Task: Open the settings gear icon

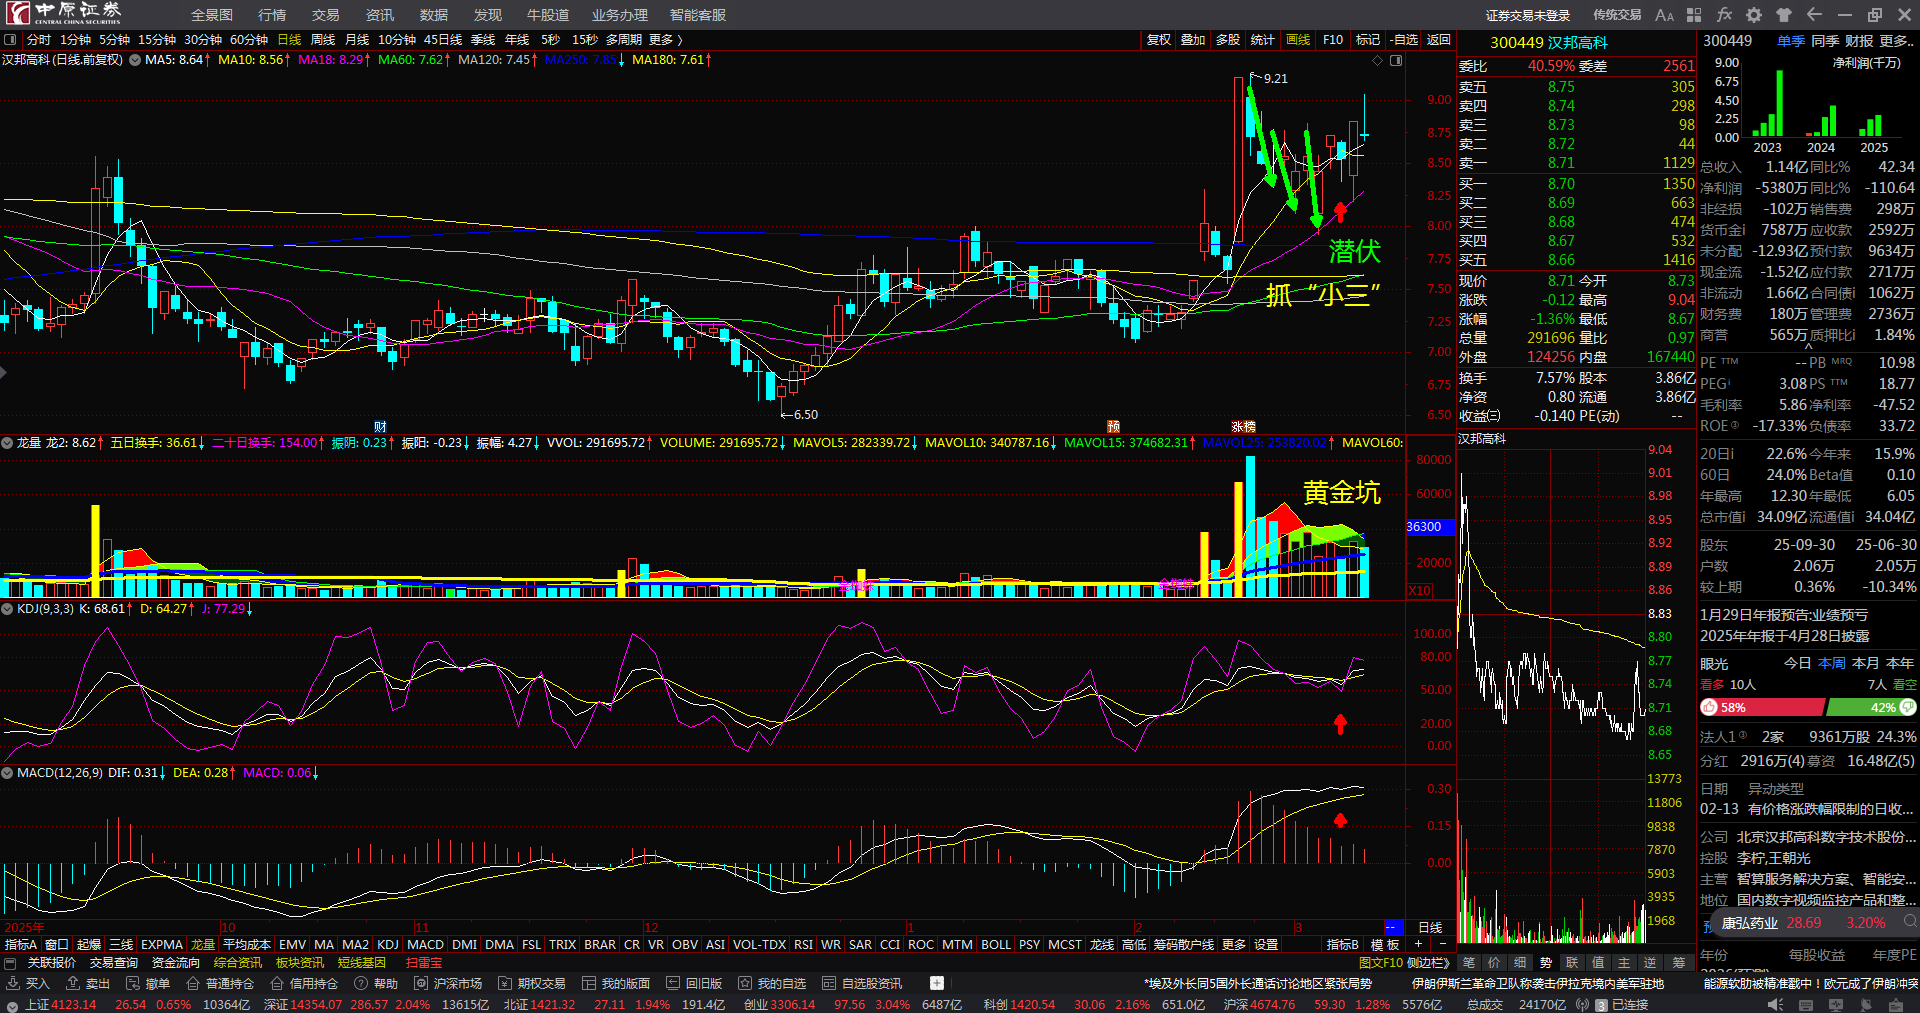Action: tap(1754, 15)
